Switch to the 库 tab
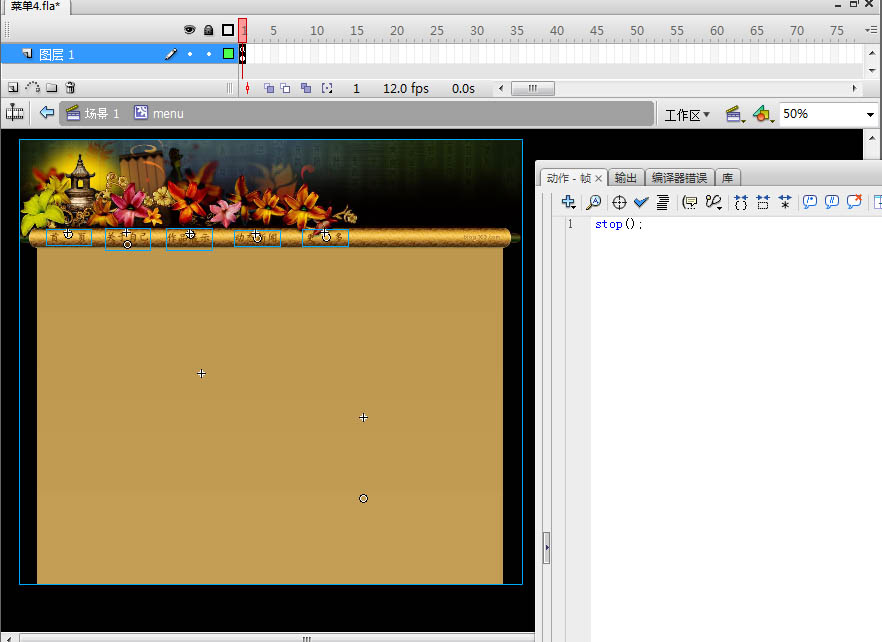The height and width of the screenshot is (642, 882). pyautogui.click(x=727, y=178)
